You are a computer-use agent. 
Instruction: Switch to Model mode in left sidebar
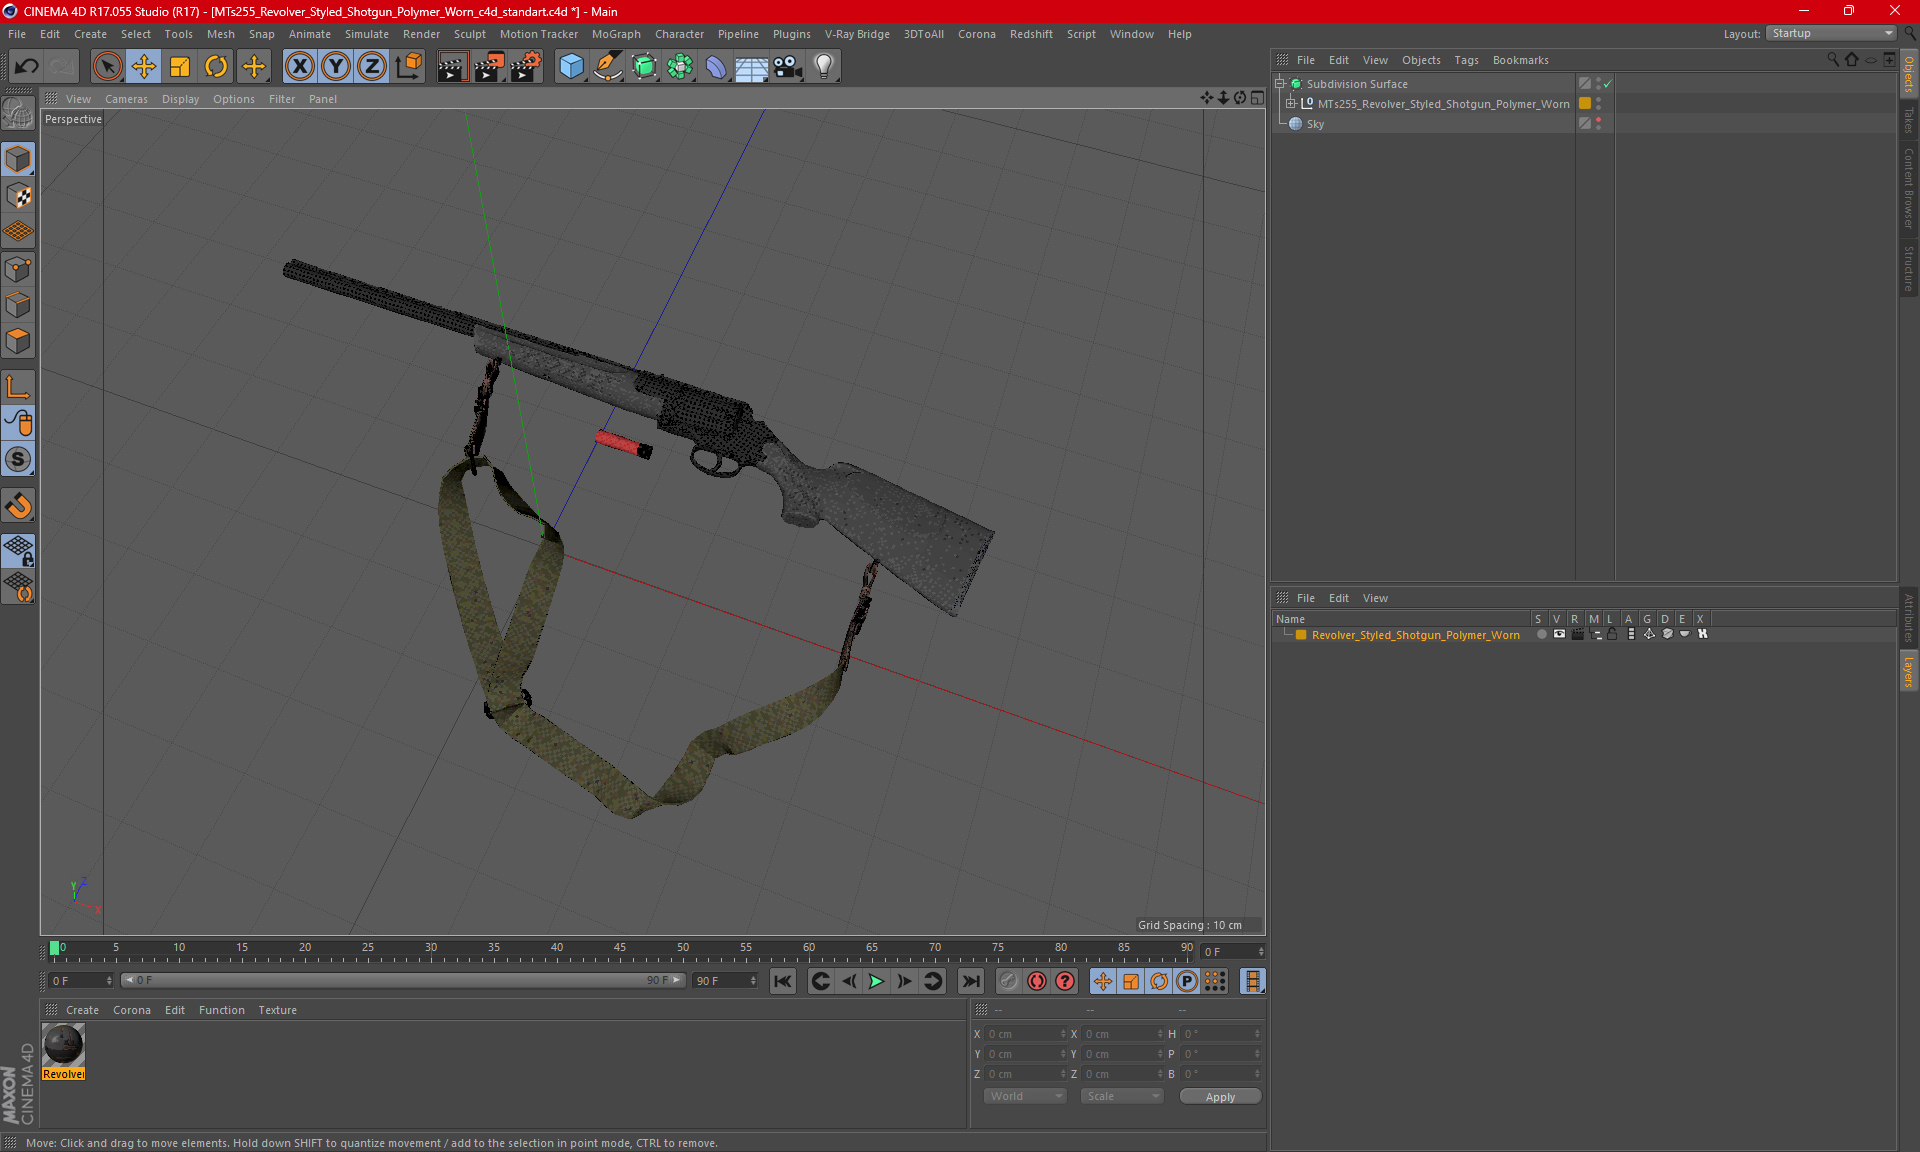pos(18,159)
